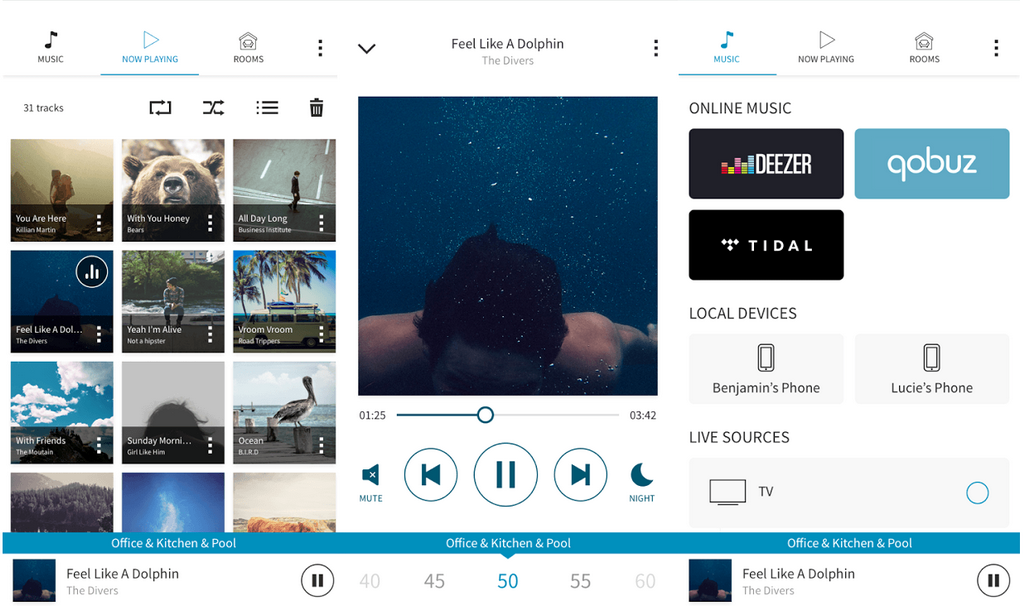Go back to the previous track

click(431, 474)
